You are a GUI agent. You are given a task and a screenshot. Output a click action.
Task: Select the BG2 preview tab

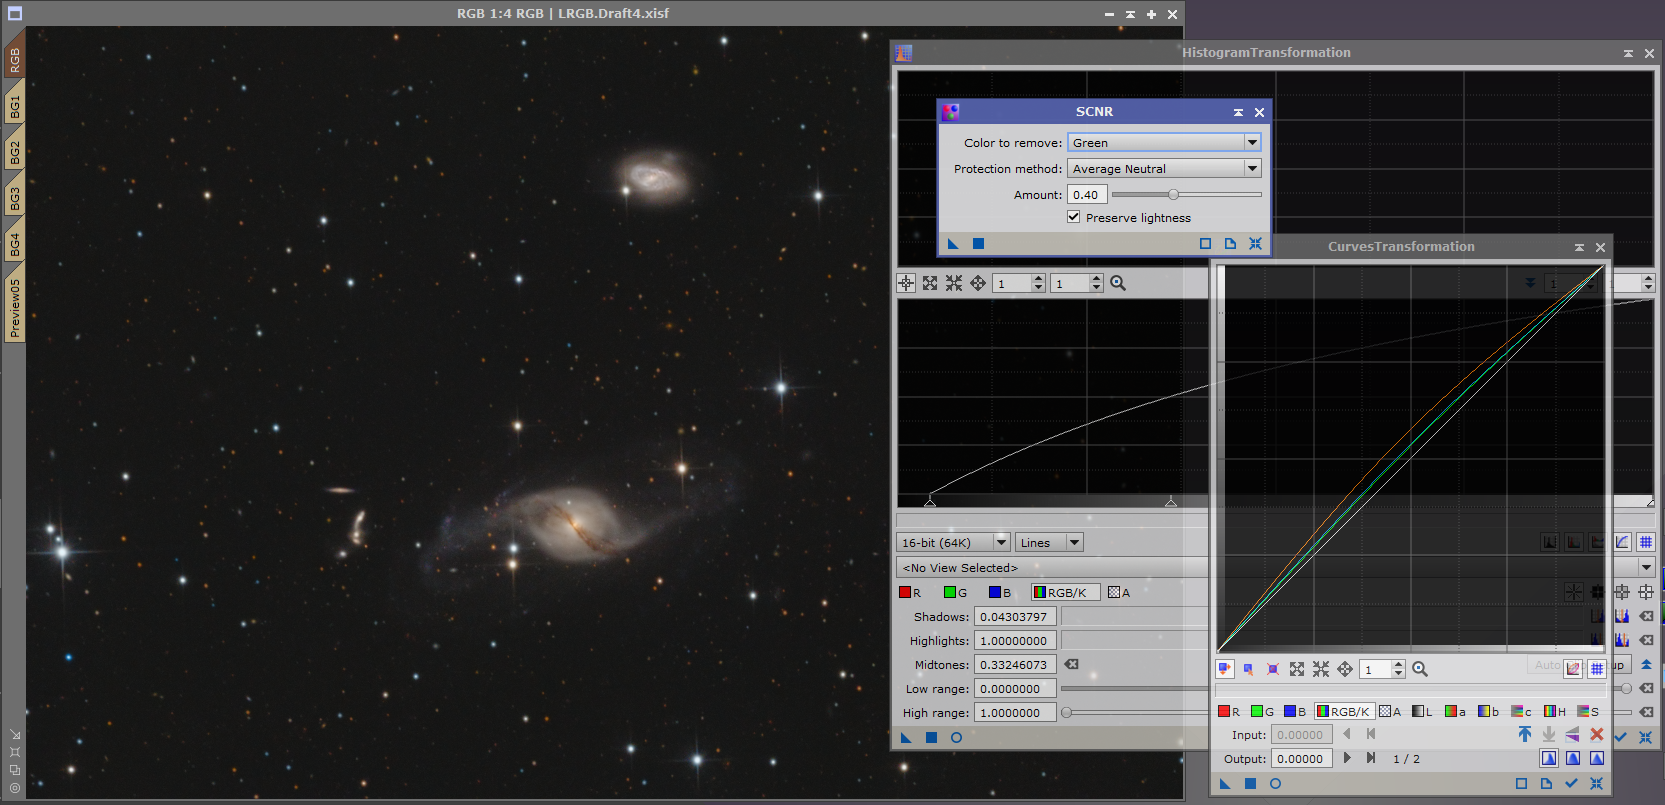(14, 152)
